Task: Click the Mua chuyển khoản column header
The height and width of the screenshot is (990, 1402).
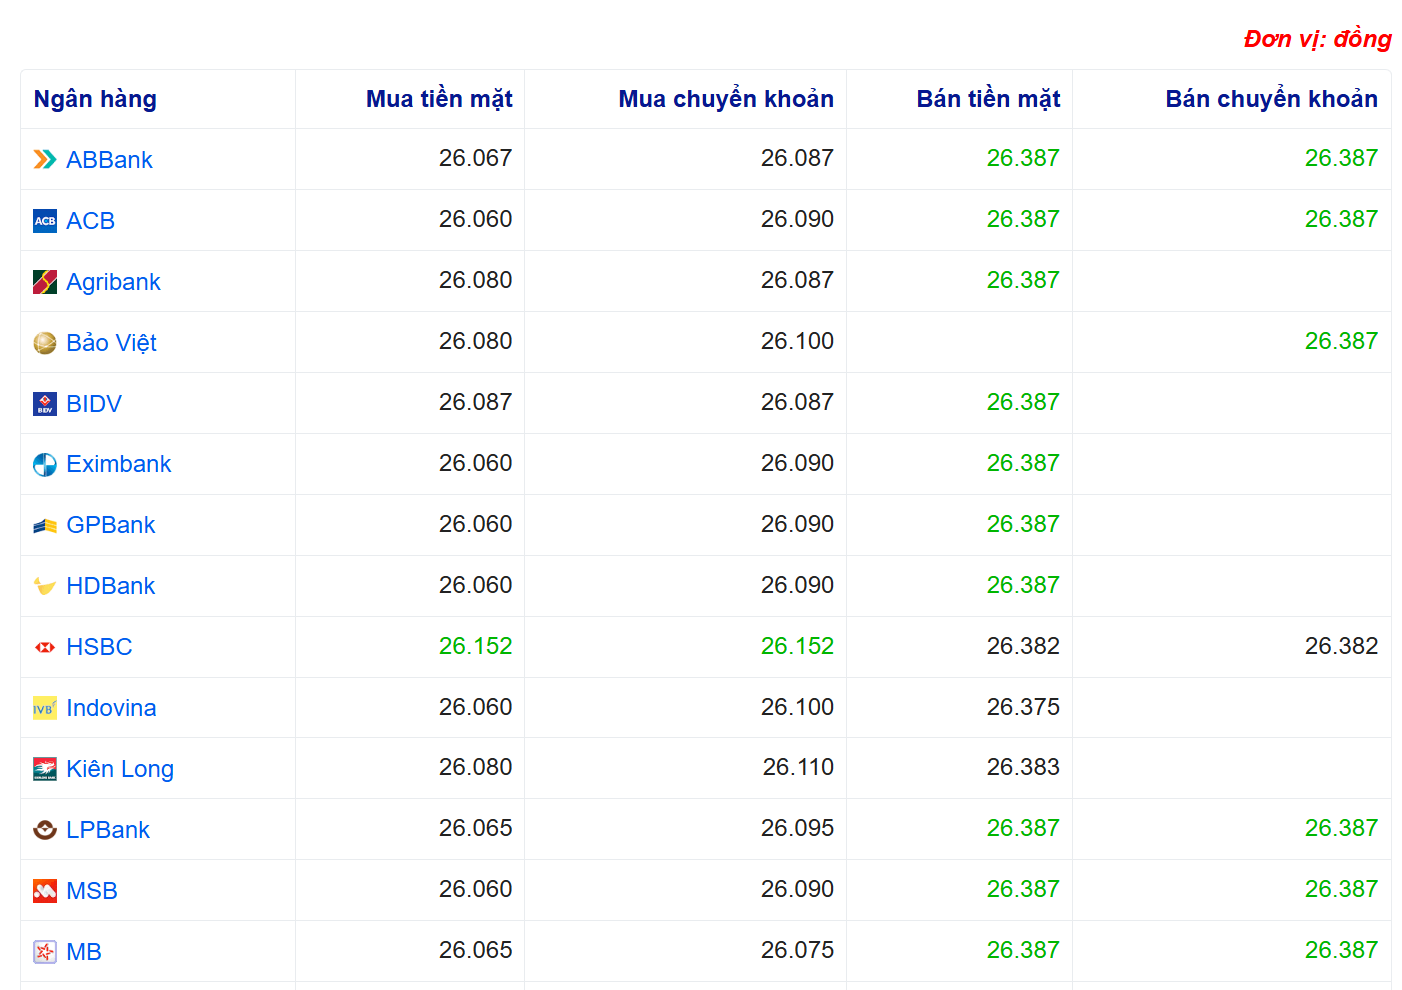Action: [x=725, y=99]
